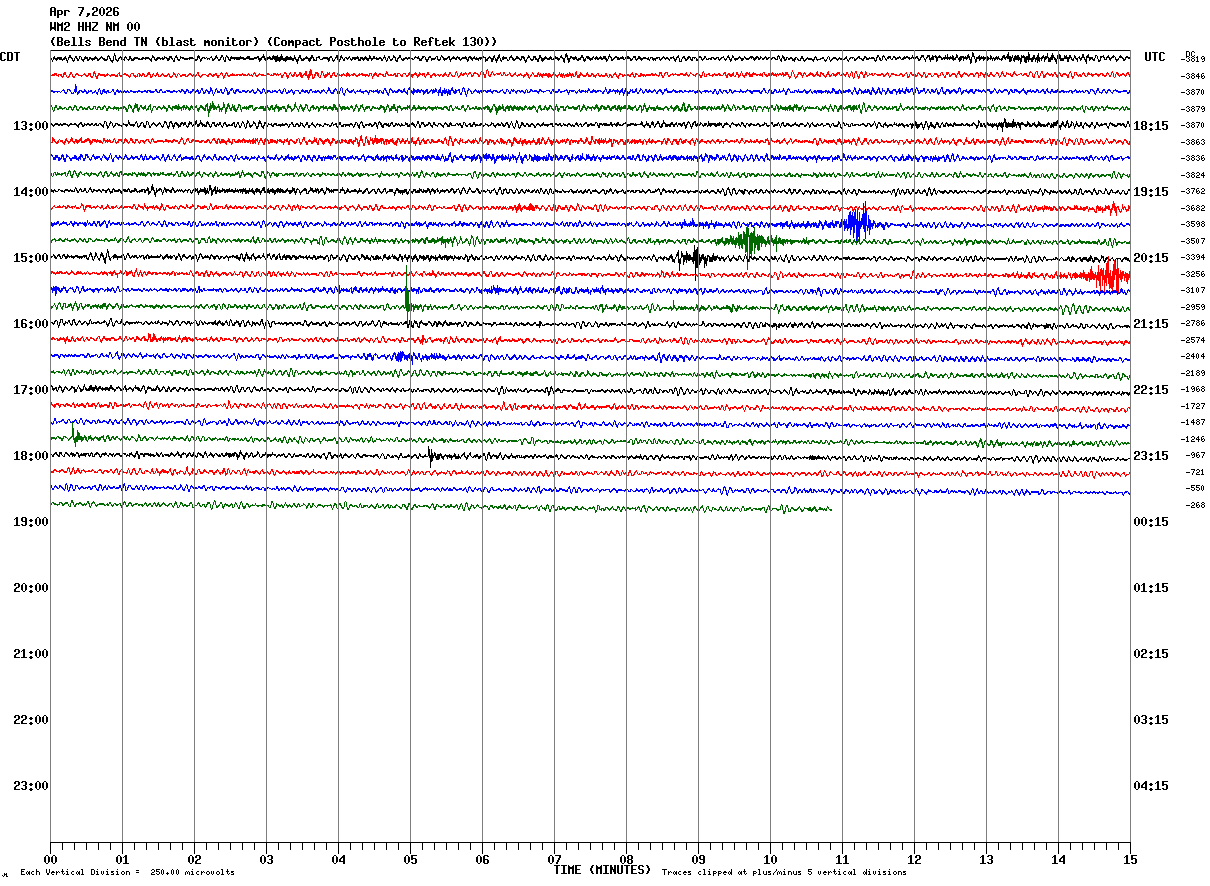This screenshot has width=1210, height=886.
Task: Click minute 13 on the time axis
Action: [x=986, y=860]
